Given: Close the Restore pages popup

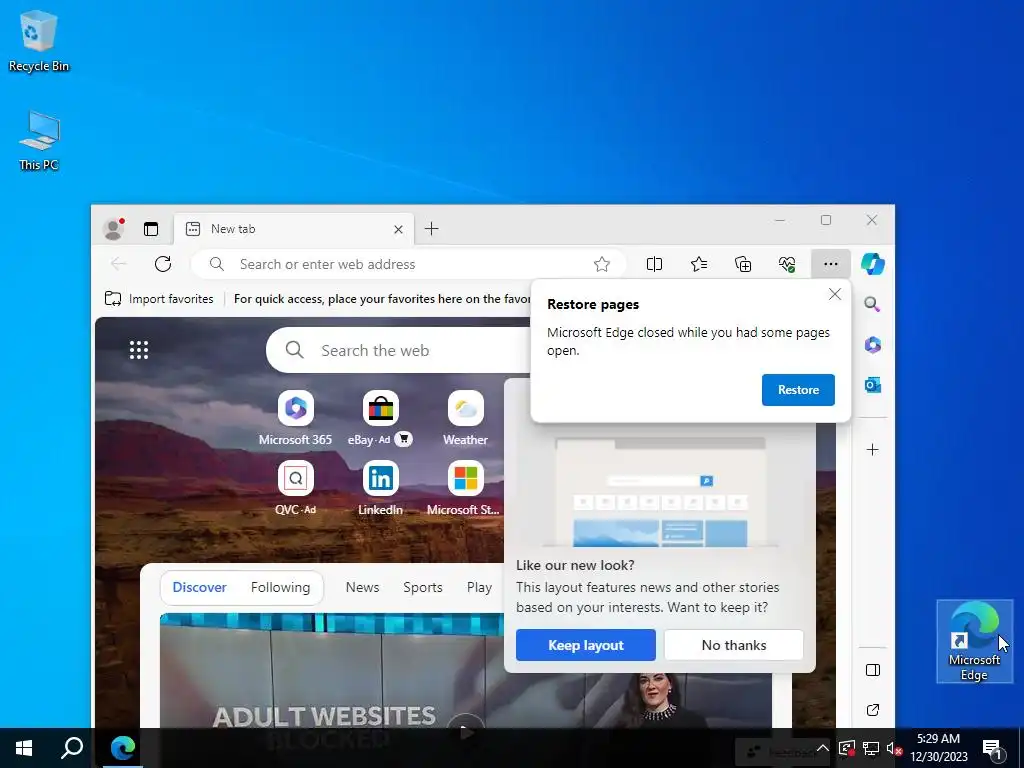Looking at the screenshot, I should (835, 295).
